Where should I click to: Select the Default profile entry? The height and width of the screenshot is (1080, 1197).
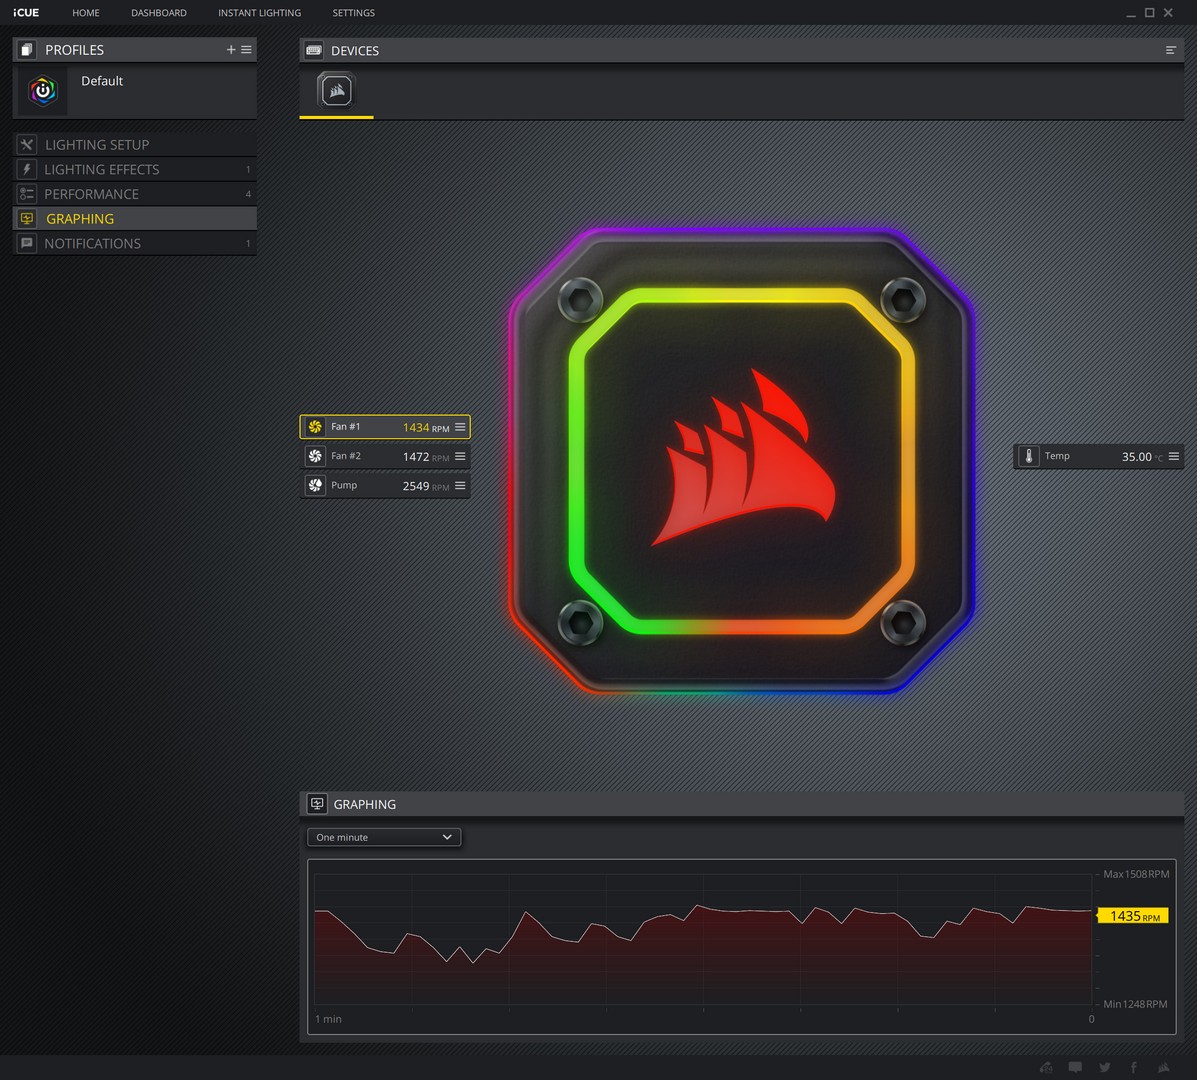[134, 91]
